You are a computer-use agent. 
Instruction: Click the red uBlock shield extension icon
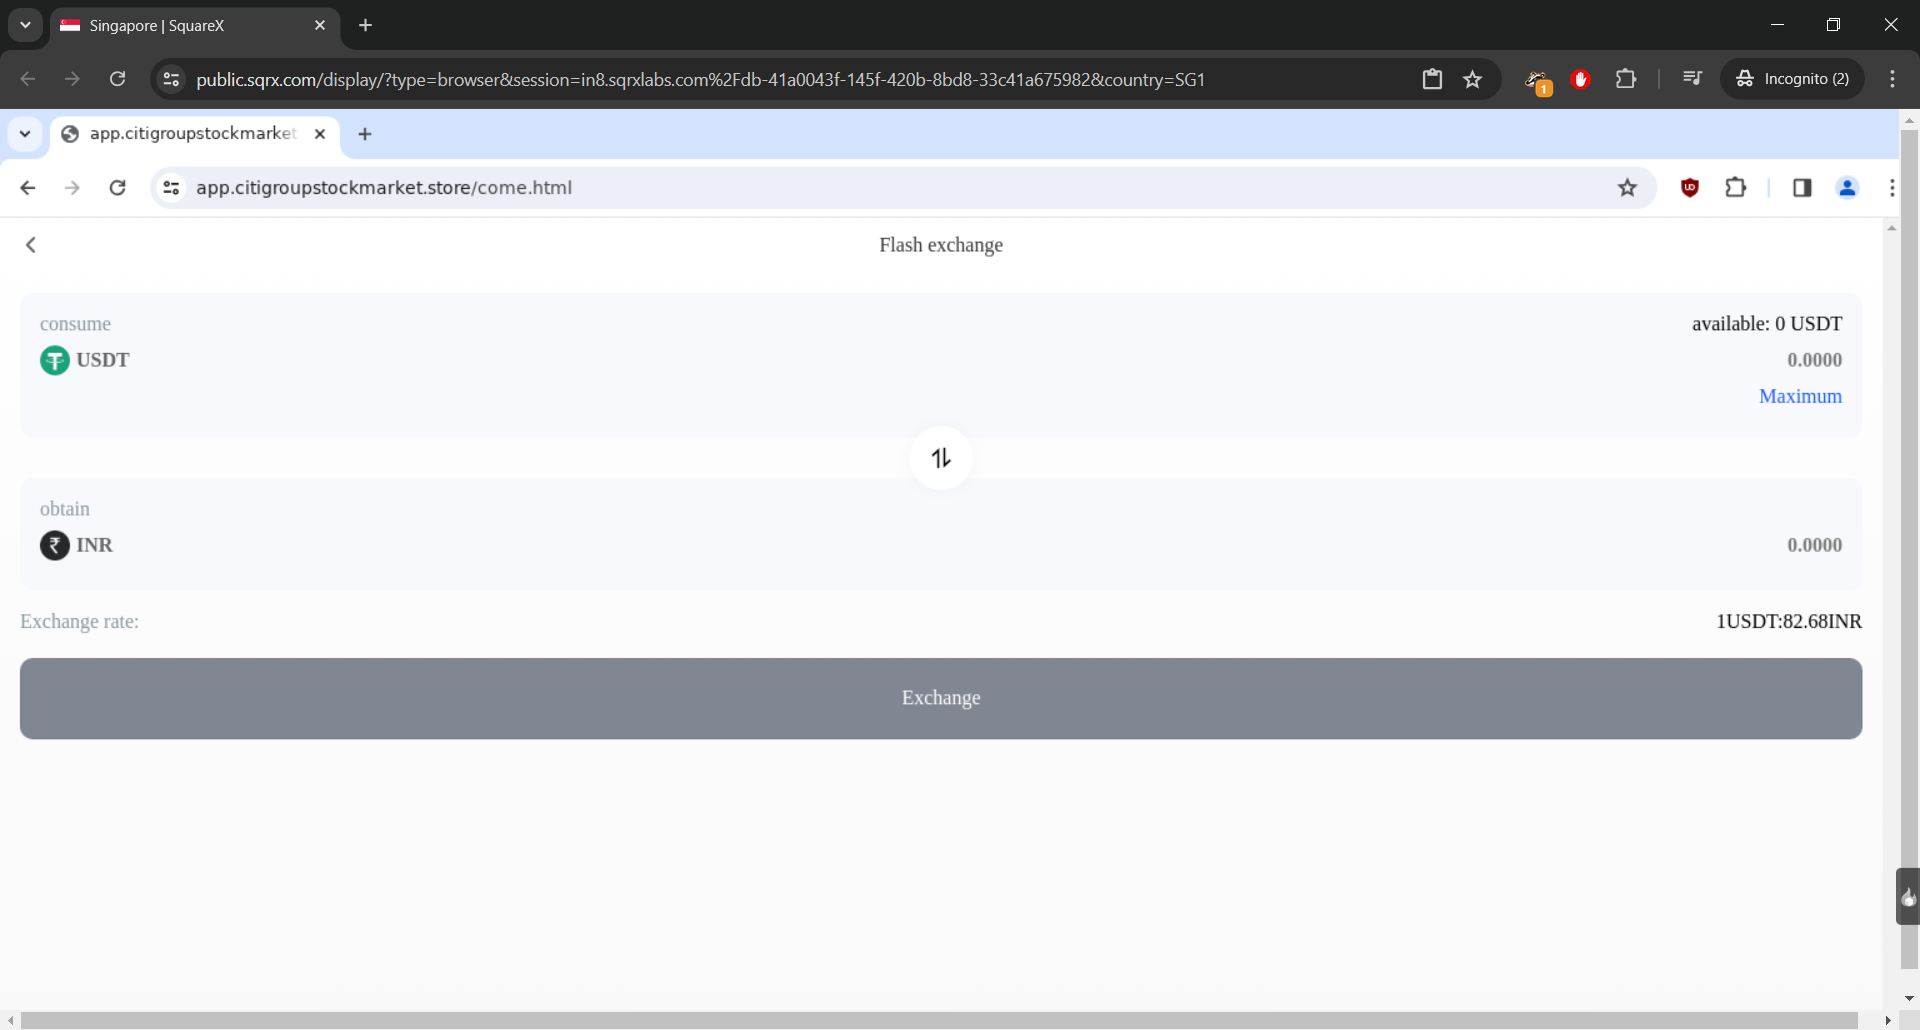point(1690,188)
